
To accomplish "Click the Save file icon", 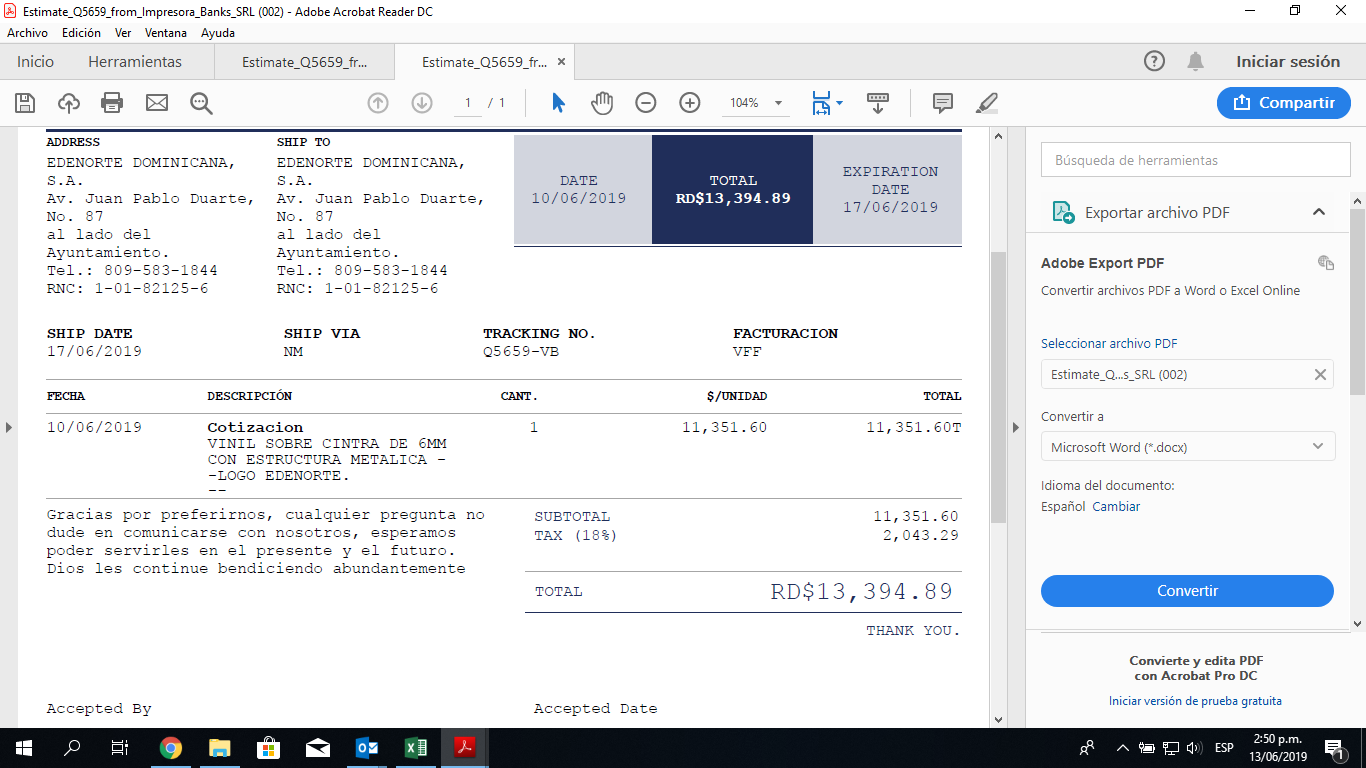I will (x=25, y=103).
